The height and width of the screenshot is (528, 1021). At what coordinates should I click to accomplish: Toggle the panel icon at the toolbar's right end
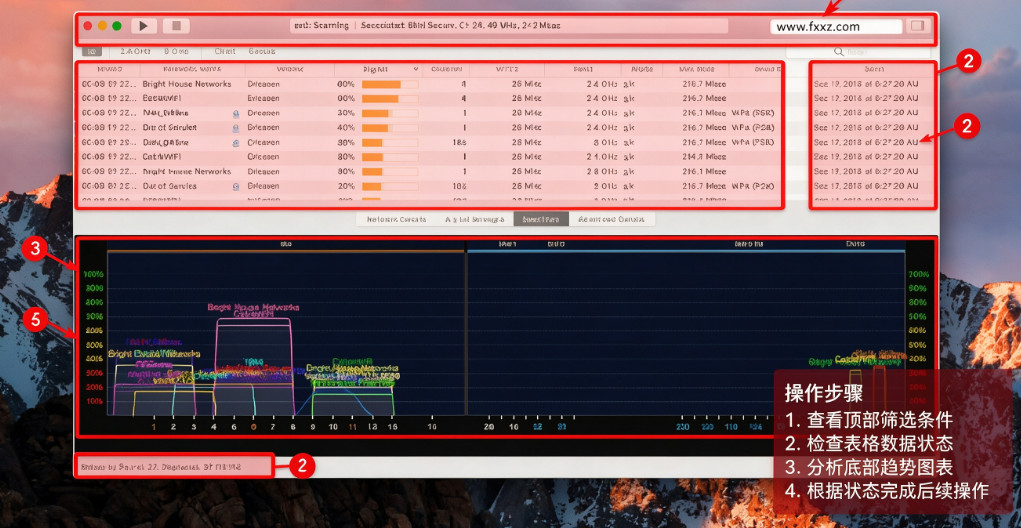point(917,26)
